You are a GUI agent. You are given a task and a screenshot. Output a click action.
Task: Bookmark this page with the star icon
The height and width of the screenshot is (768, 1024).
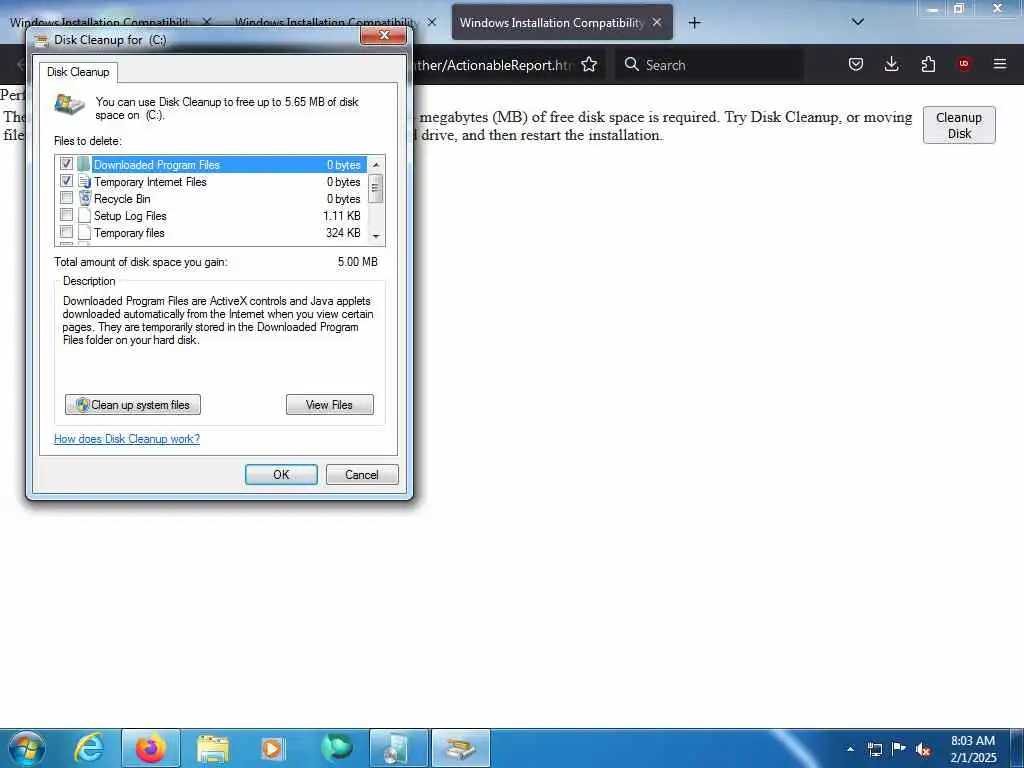[589, 65]
